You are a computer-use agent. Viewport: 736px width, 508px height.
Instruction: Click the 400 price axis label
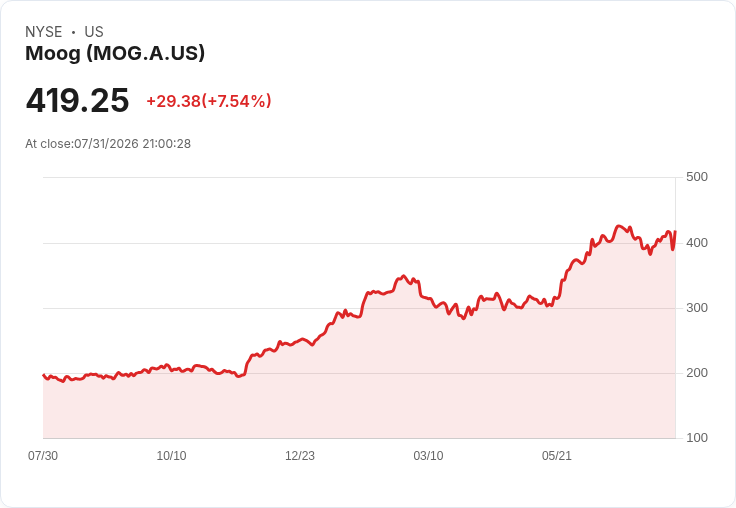[697, 243]
